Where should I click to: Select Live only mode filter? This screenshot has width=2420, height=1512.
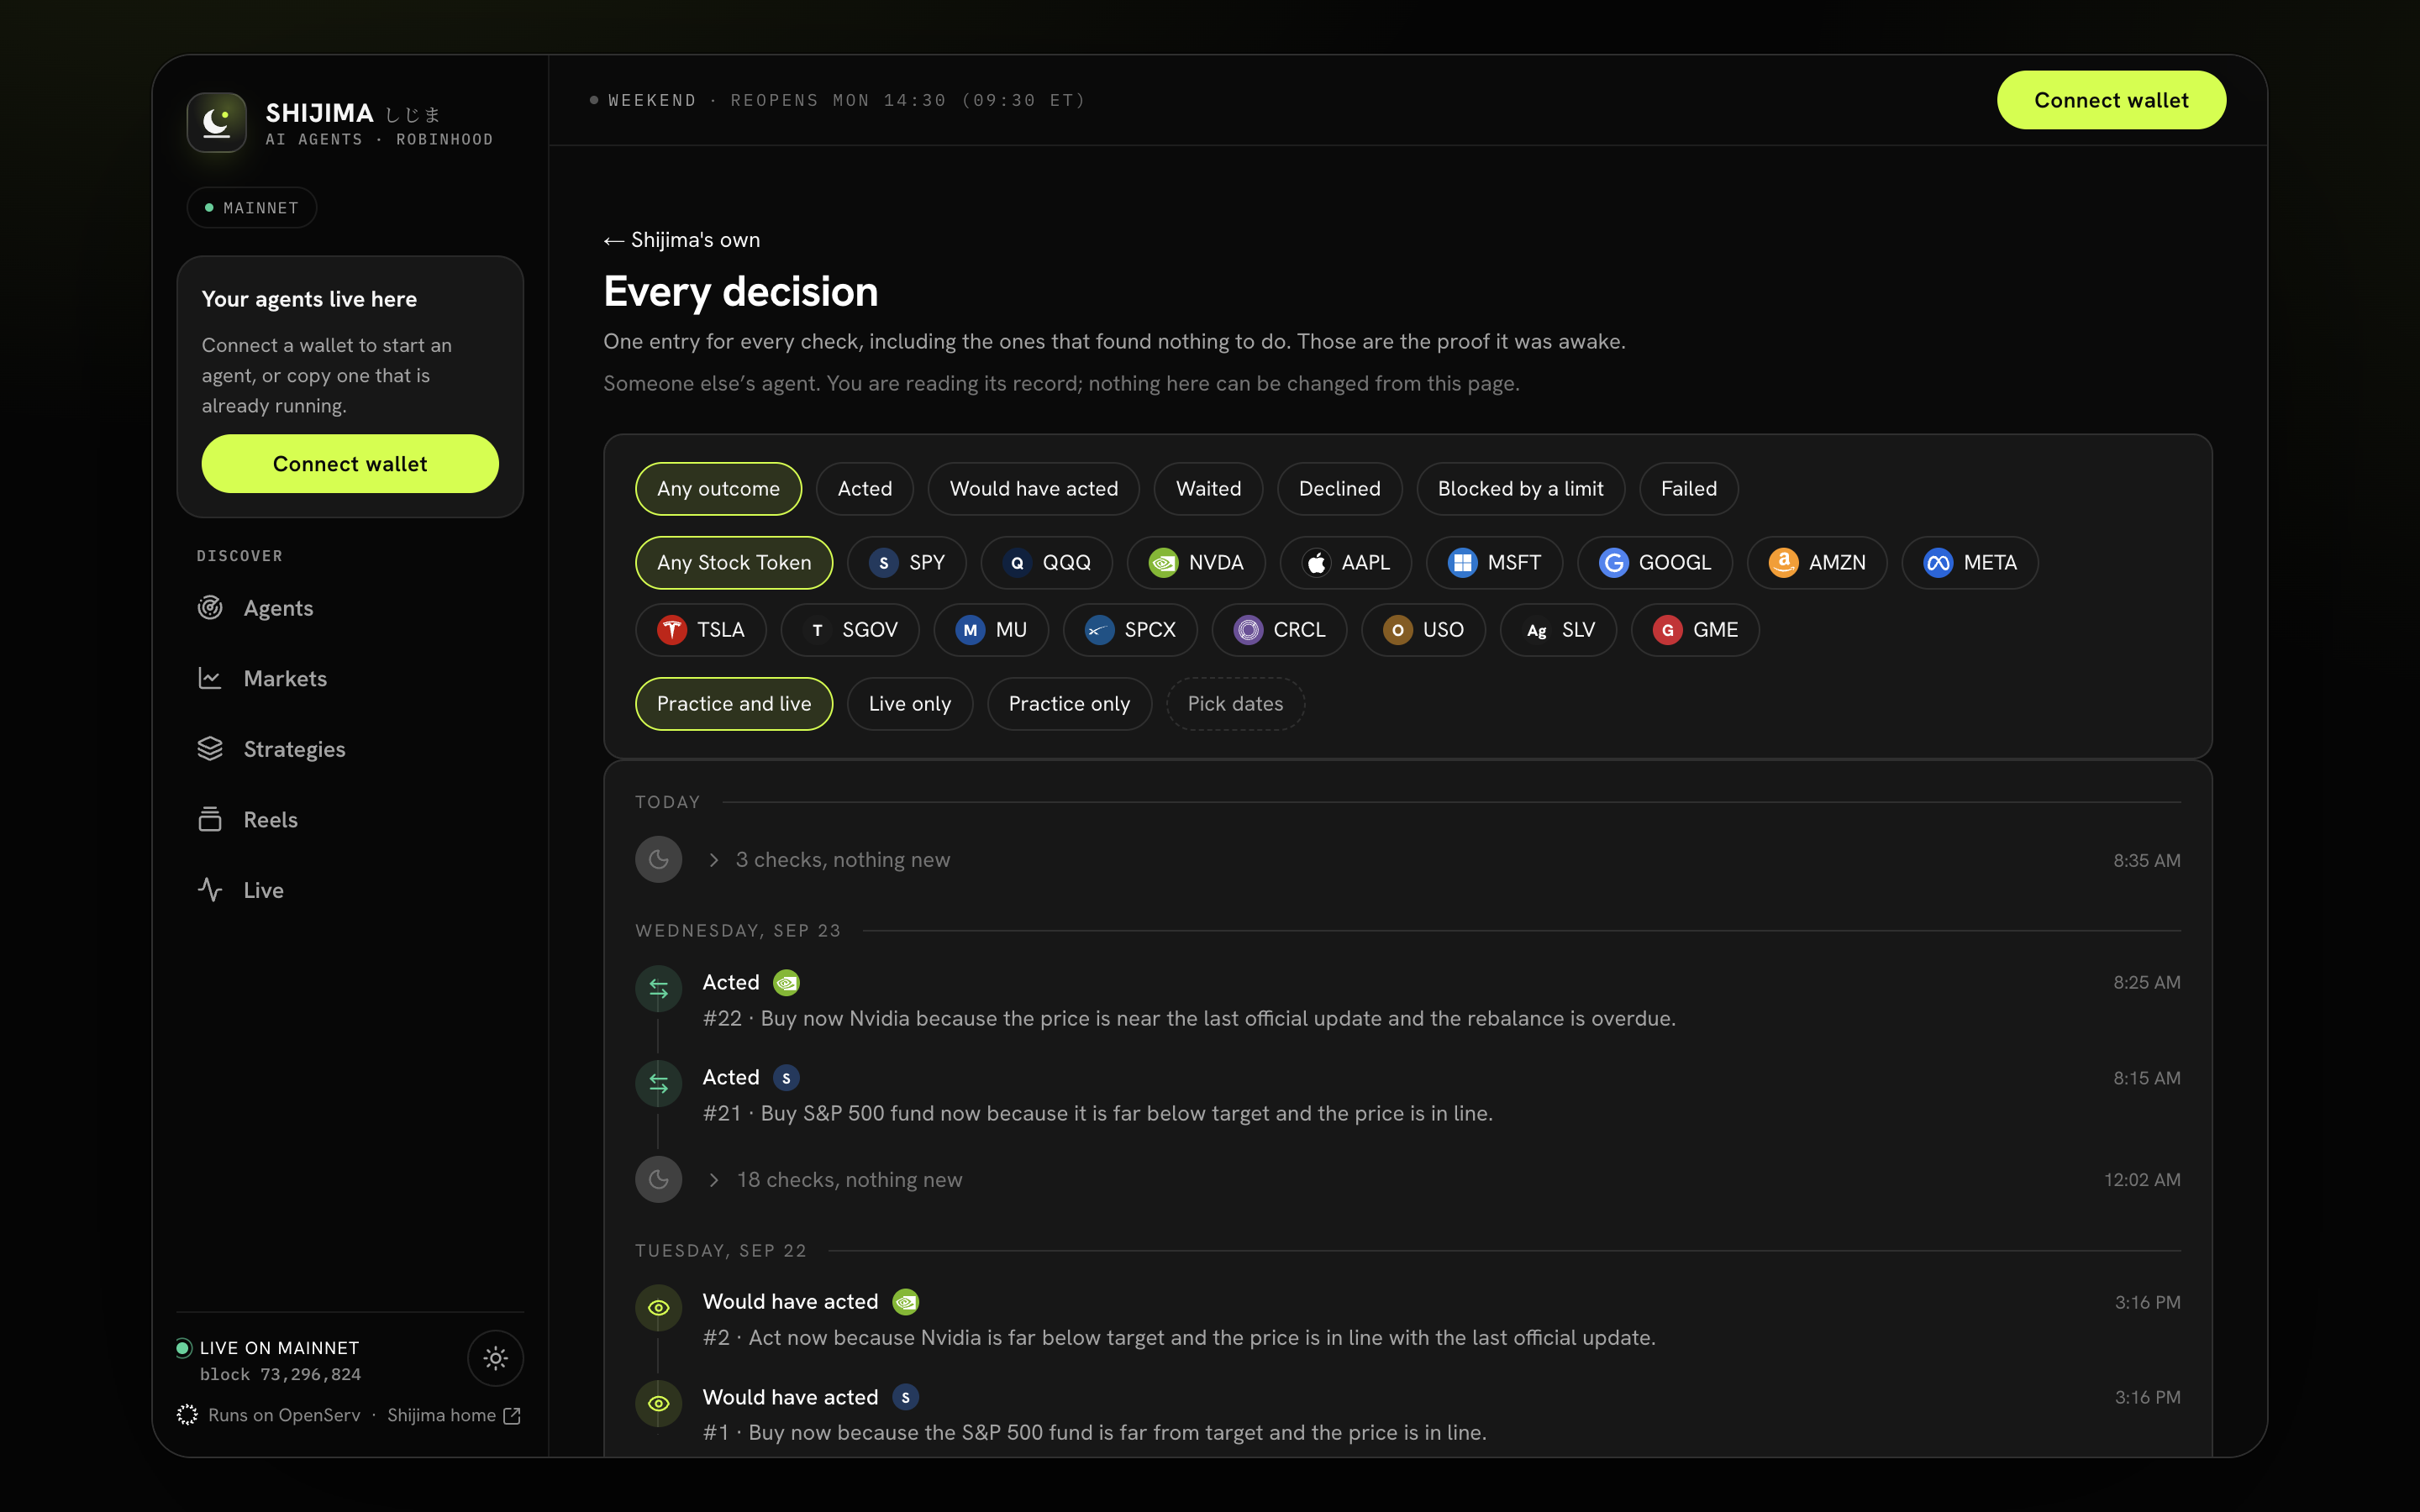click(910, 704)
